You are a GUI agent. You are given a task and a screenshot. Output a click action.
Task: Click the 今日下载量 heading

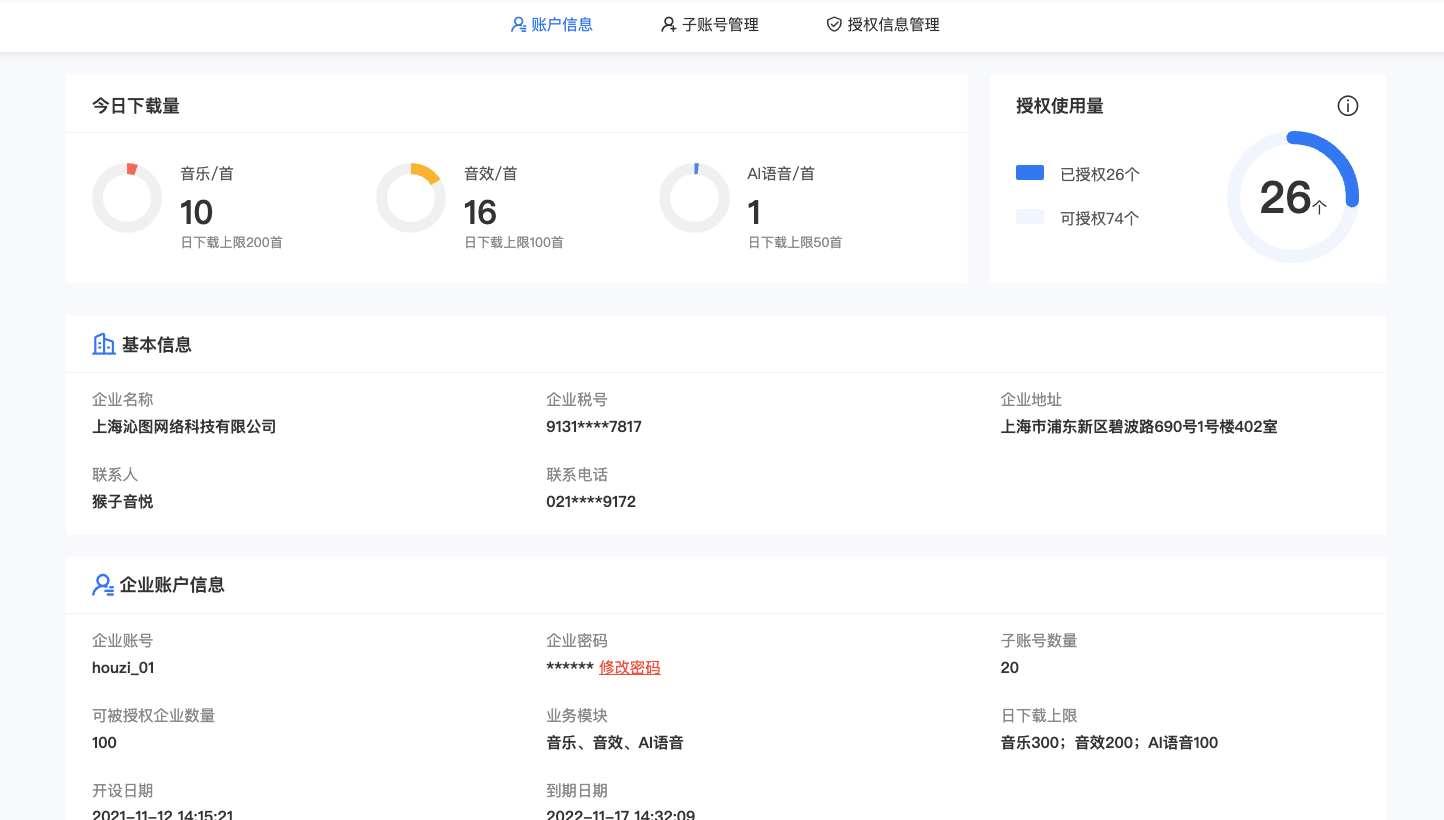[x=136, y=106]
